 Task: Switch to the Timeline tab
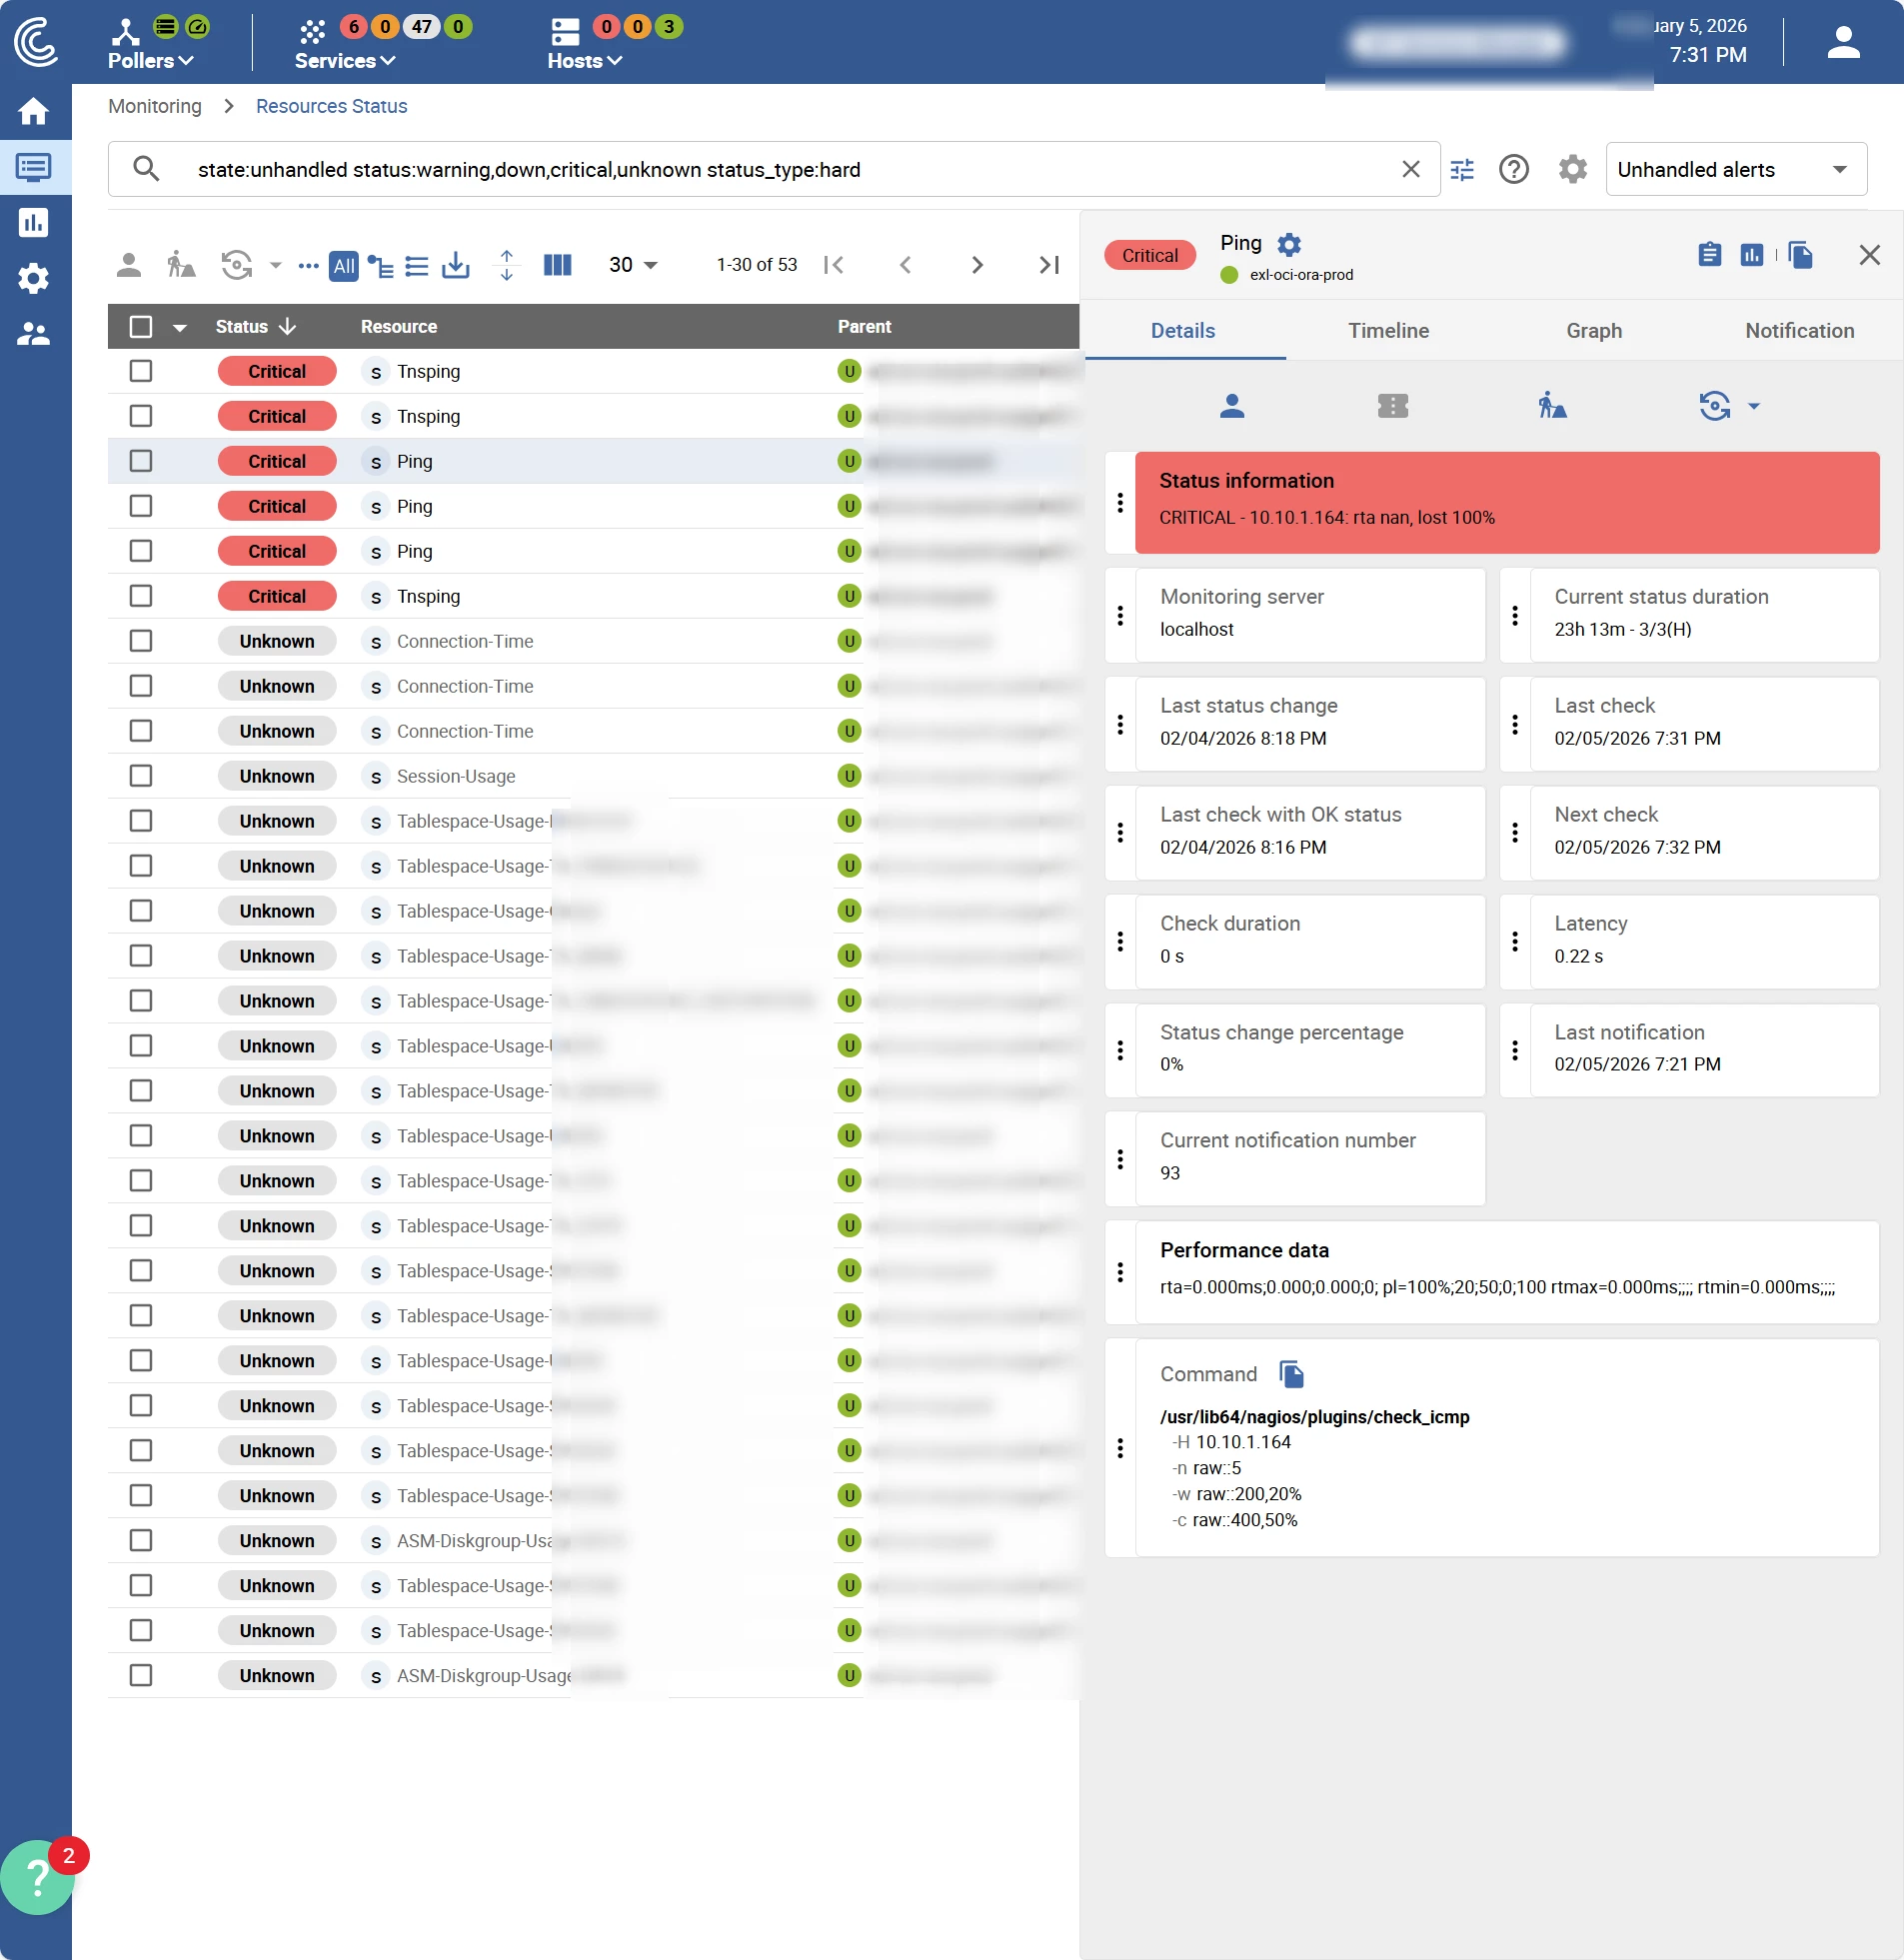[1388, 331]
